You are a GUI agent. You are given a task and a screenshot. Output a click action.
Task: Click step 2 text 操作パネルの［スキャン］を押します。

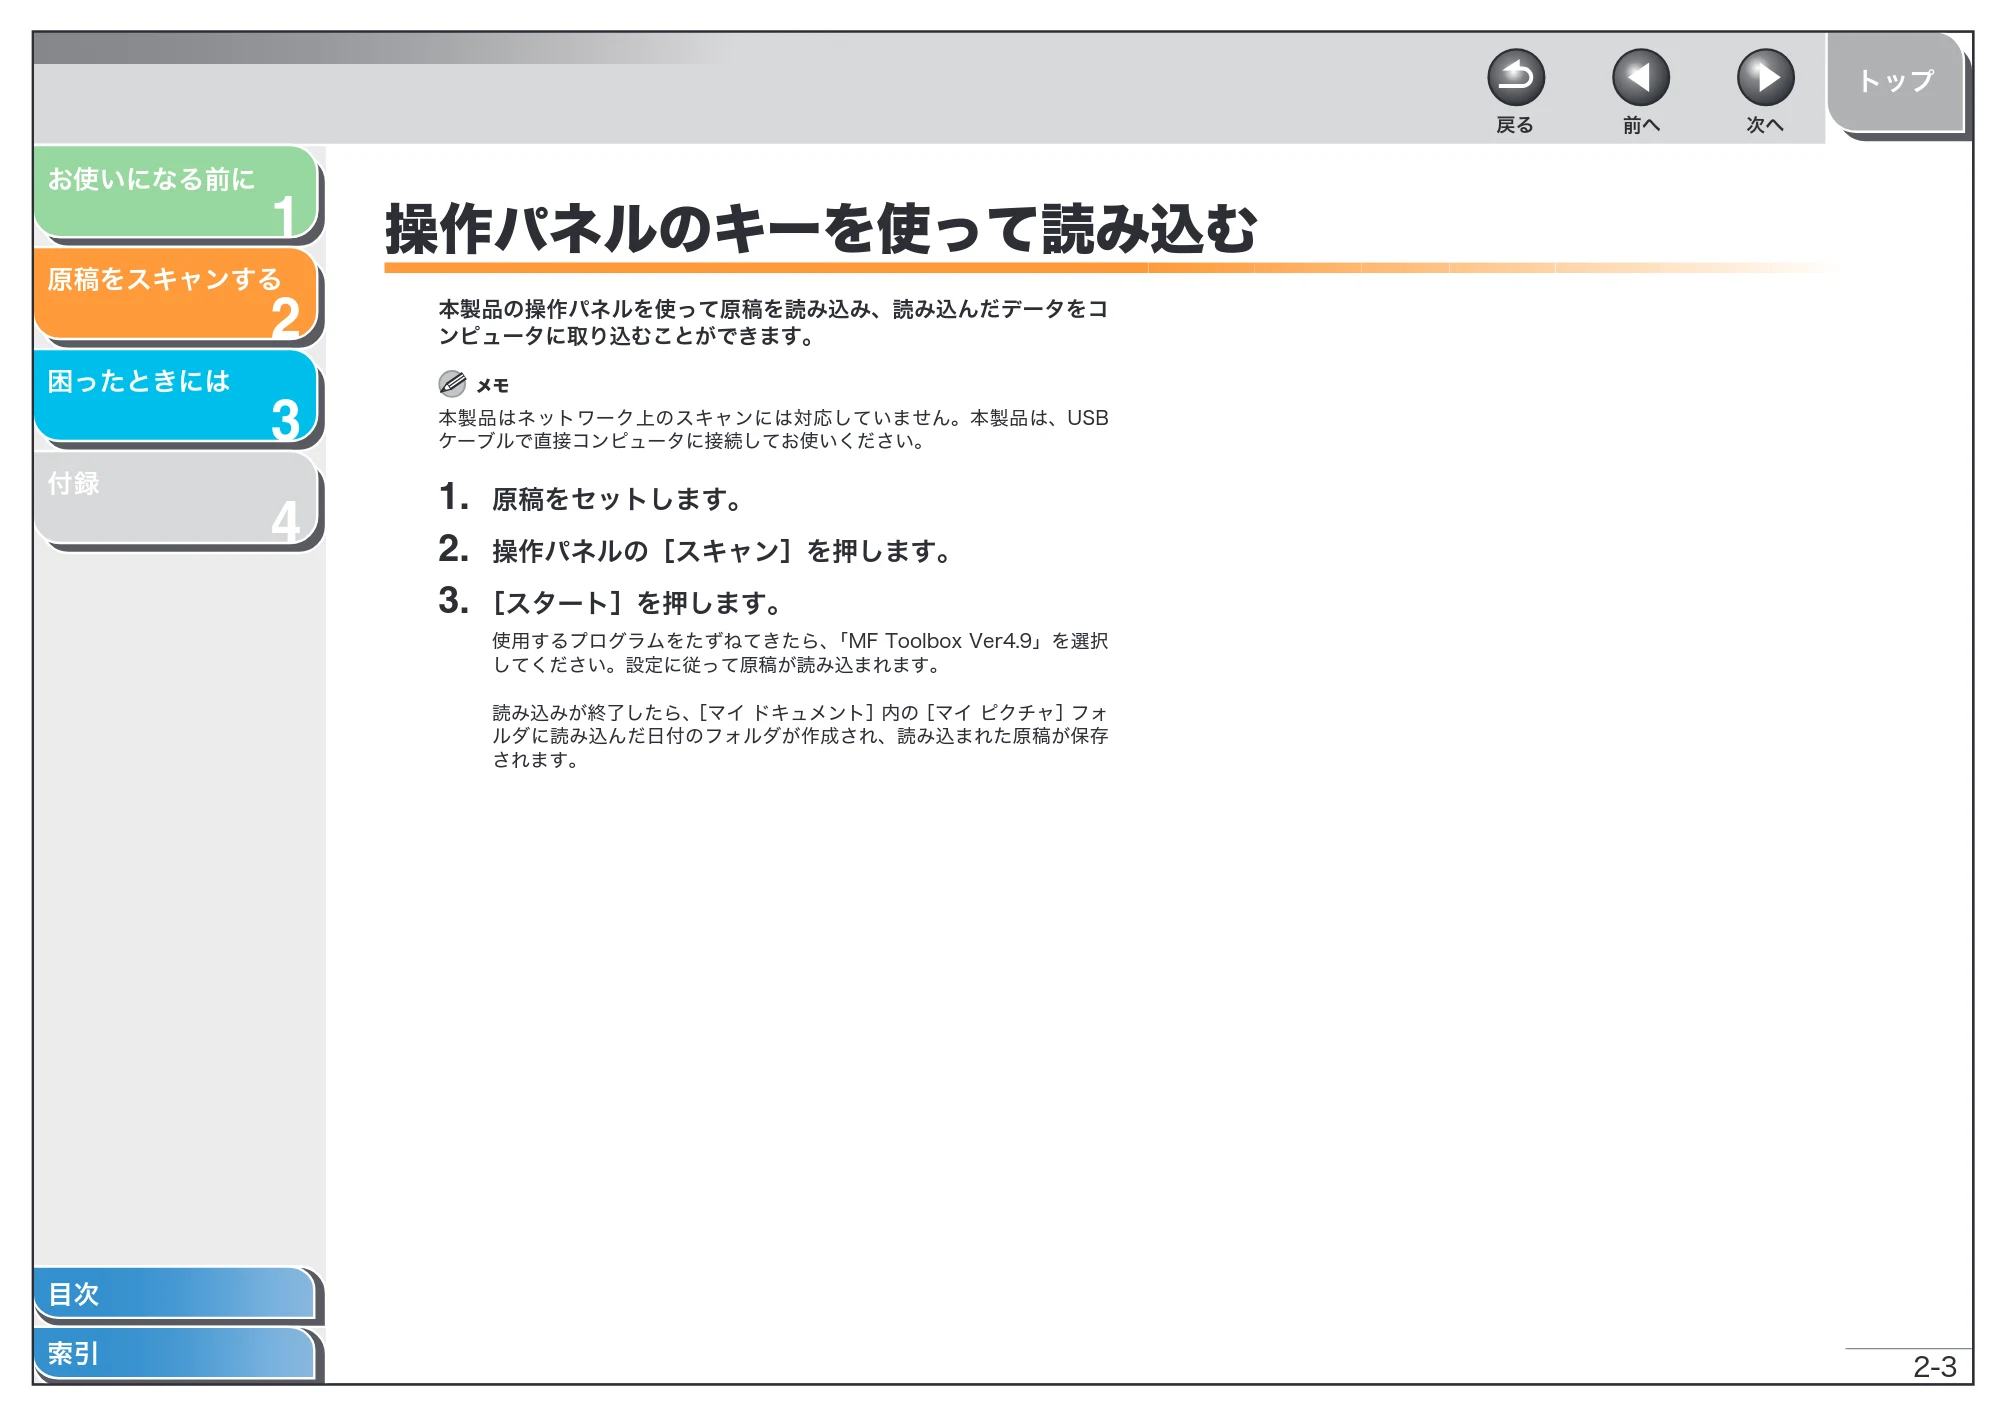721,551
